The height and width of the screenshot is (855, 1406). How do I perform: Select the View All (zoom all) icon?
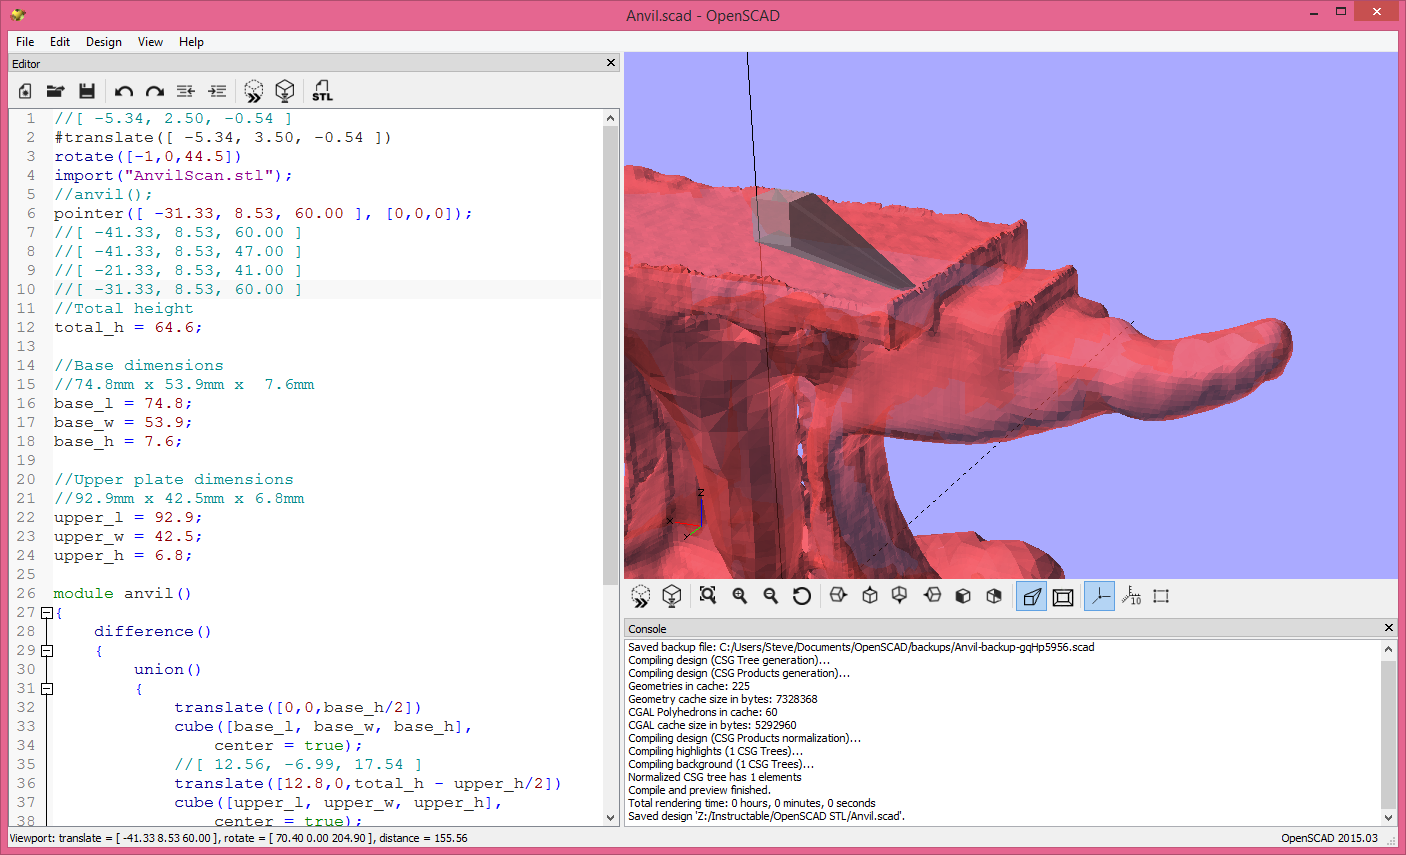707,595
